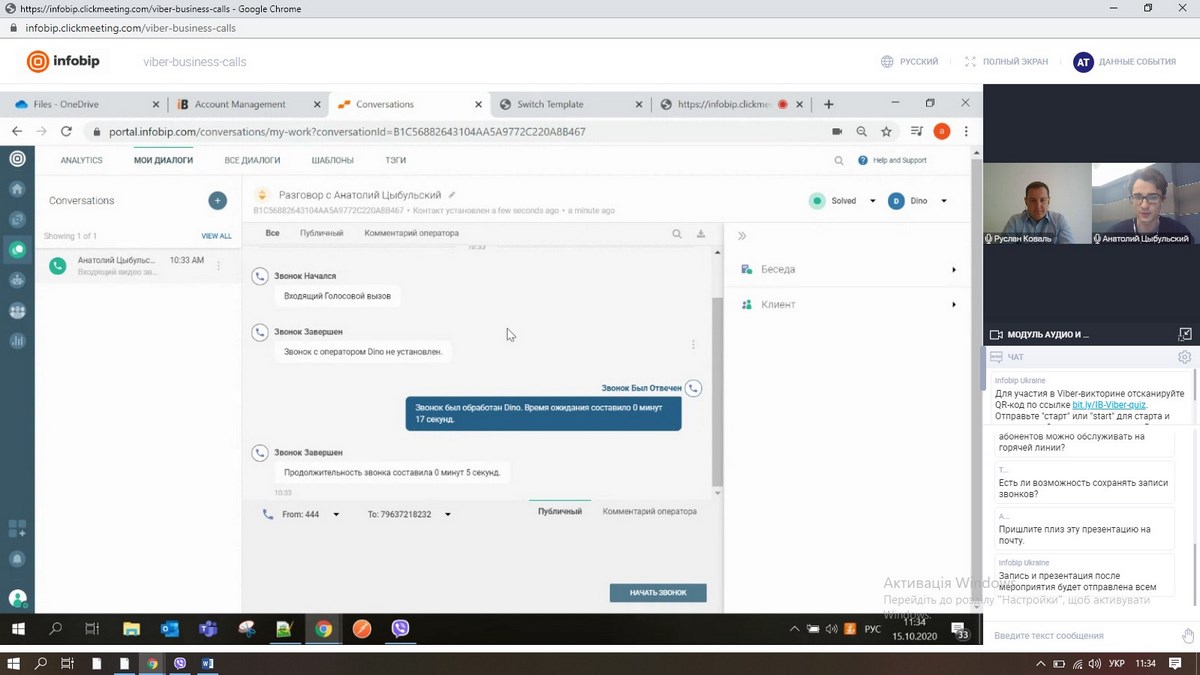Select the Комментарий оператора filter tab
This screenshot has width=1200, height=675.
click(411, 233)
